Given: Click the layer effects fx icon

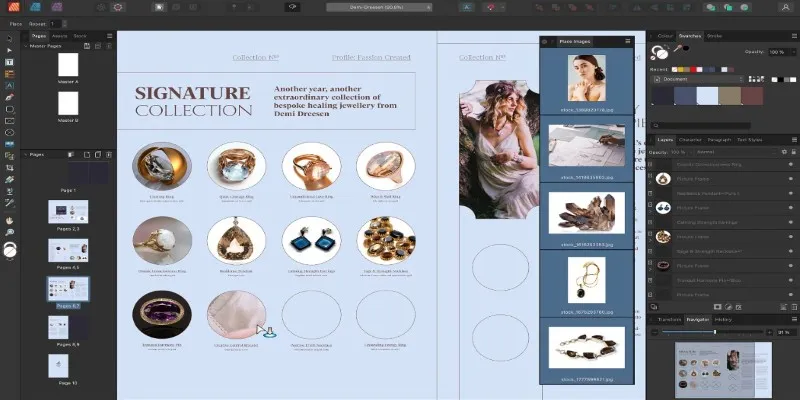Looking at the screenshot, I should pyautogui.click(x=738, y=307).
